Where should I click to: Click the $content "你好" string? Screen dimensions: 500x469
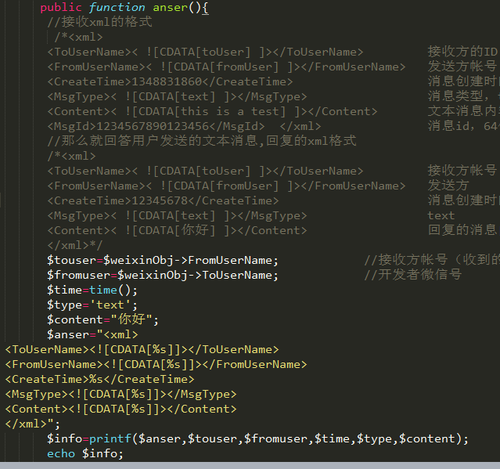pyautogui.click(x=132, y=320)
